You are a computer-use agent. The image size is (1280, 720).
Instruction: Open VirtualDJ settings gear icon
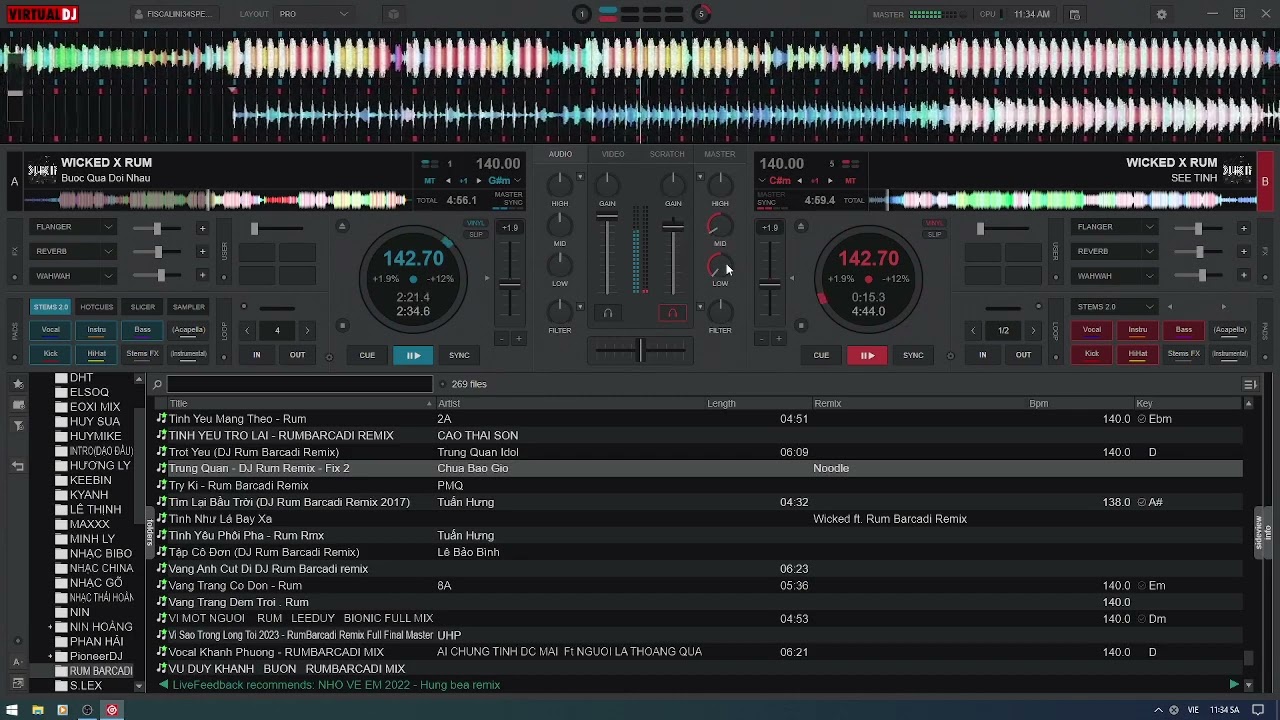pyautogui.click(x=1161, y=14)
